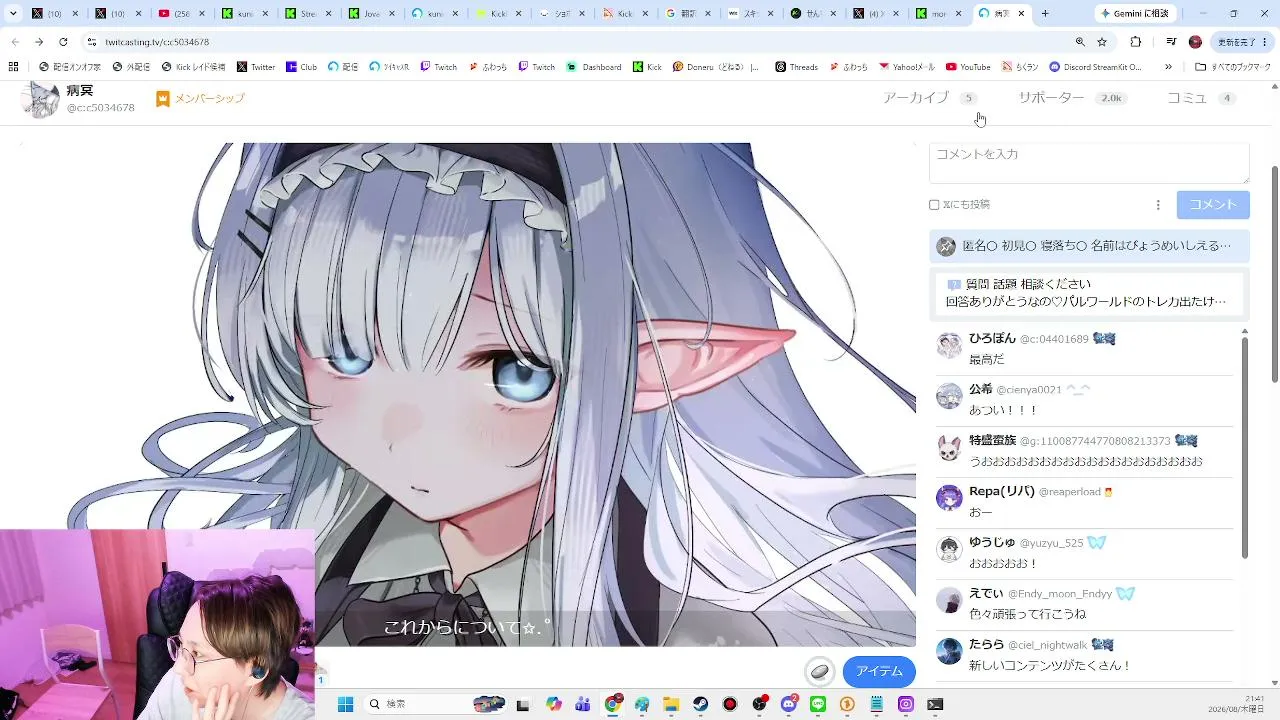Open the Discord StreamKit bookmark
The width and height of the screenshot is (1280, 720).
(x=1095, y=67)
